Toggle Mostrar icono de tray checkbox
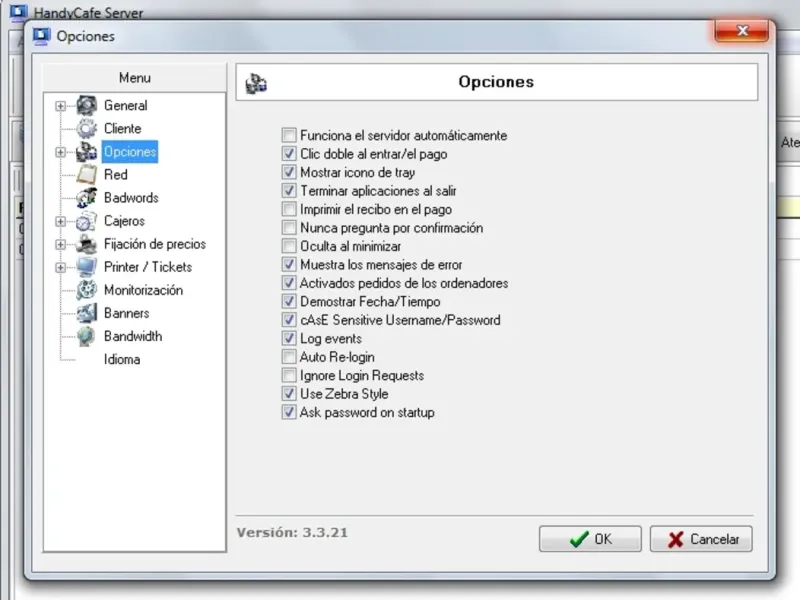Image resolution: width=800 pixels, height=600 pixels. pyautogui.click(x=289, y=172)
